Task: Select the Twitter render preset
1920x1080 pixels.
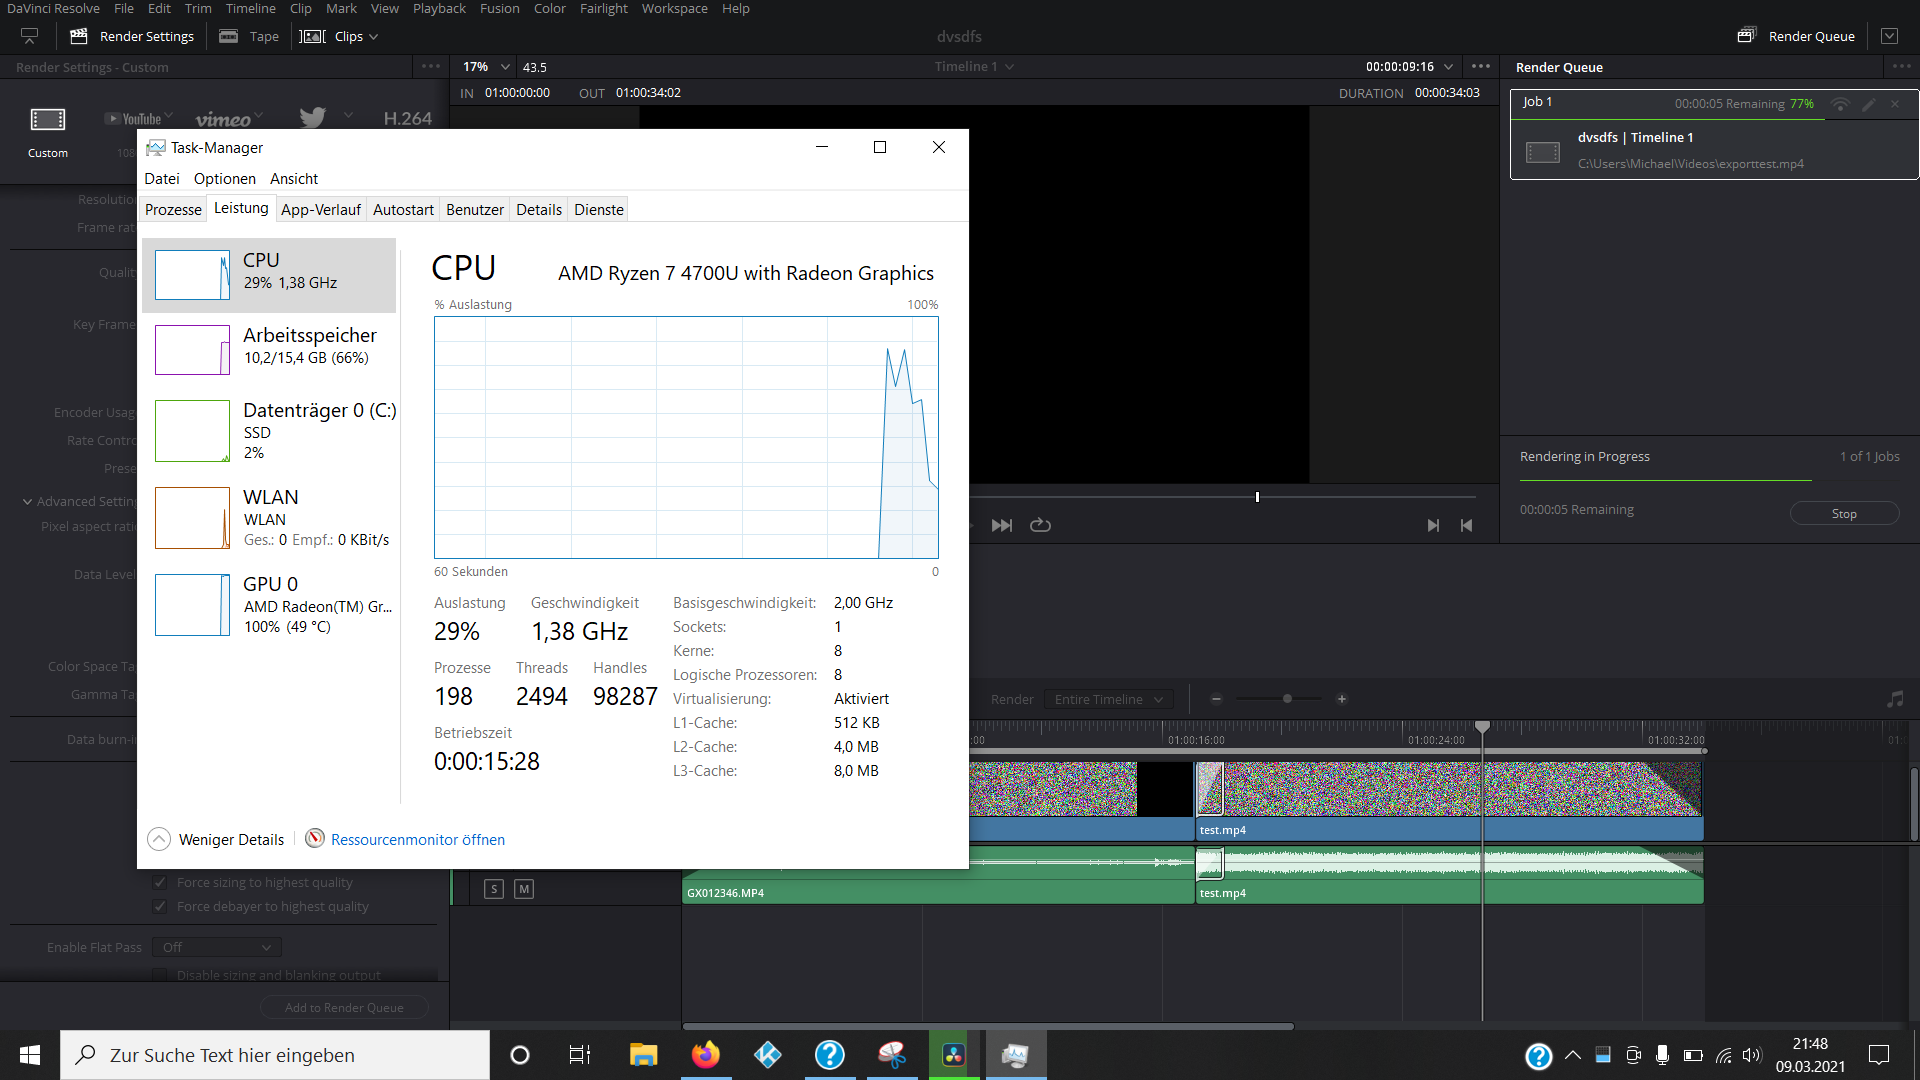Action: tap(313, 117)
